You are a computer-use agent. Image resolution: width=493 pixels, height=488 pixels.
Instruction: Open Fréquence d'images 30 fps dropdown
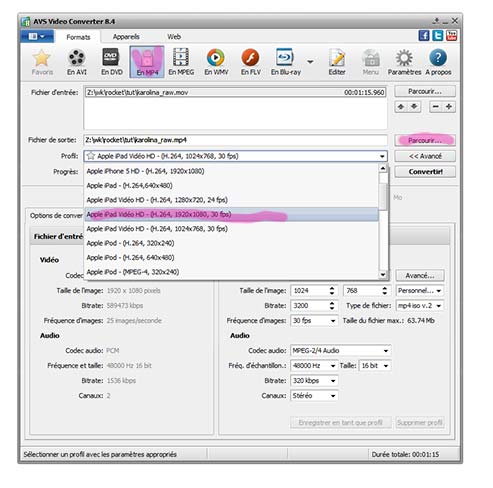click(x=314, y=321)
